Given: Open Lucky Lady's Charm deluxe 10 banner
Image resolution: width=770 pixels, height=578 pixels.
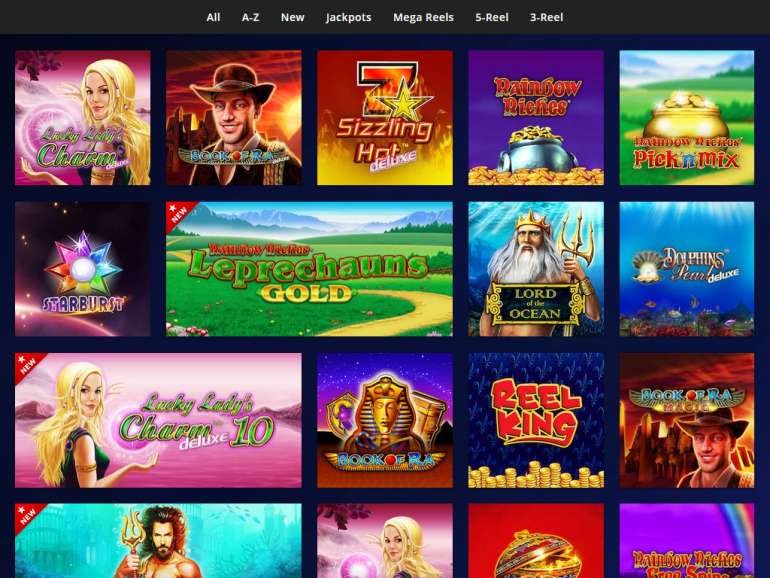Looking at the screenshot, I should (x=158, y=420).
